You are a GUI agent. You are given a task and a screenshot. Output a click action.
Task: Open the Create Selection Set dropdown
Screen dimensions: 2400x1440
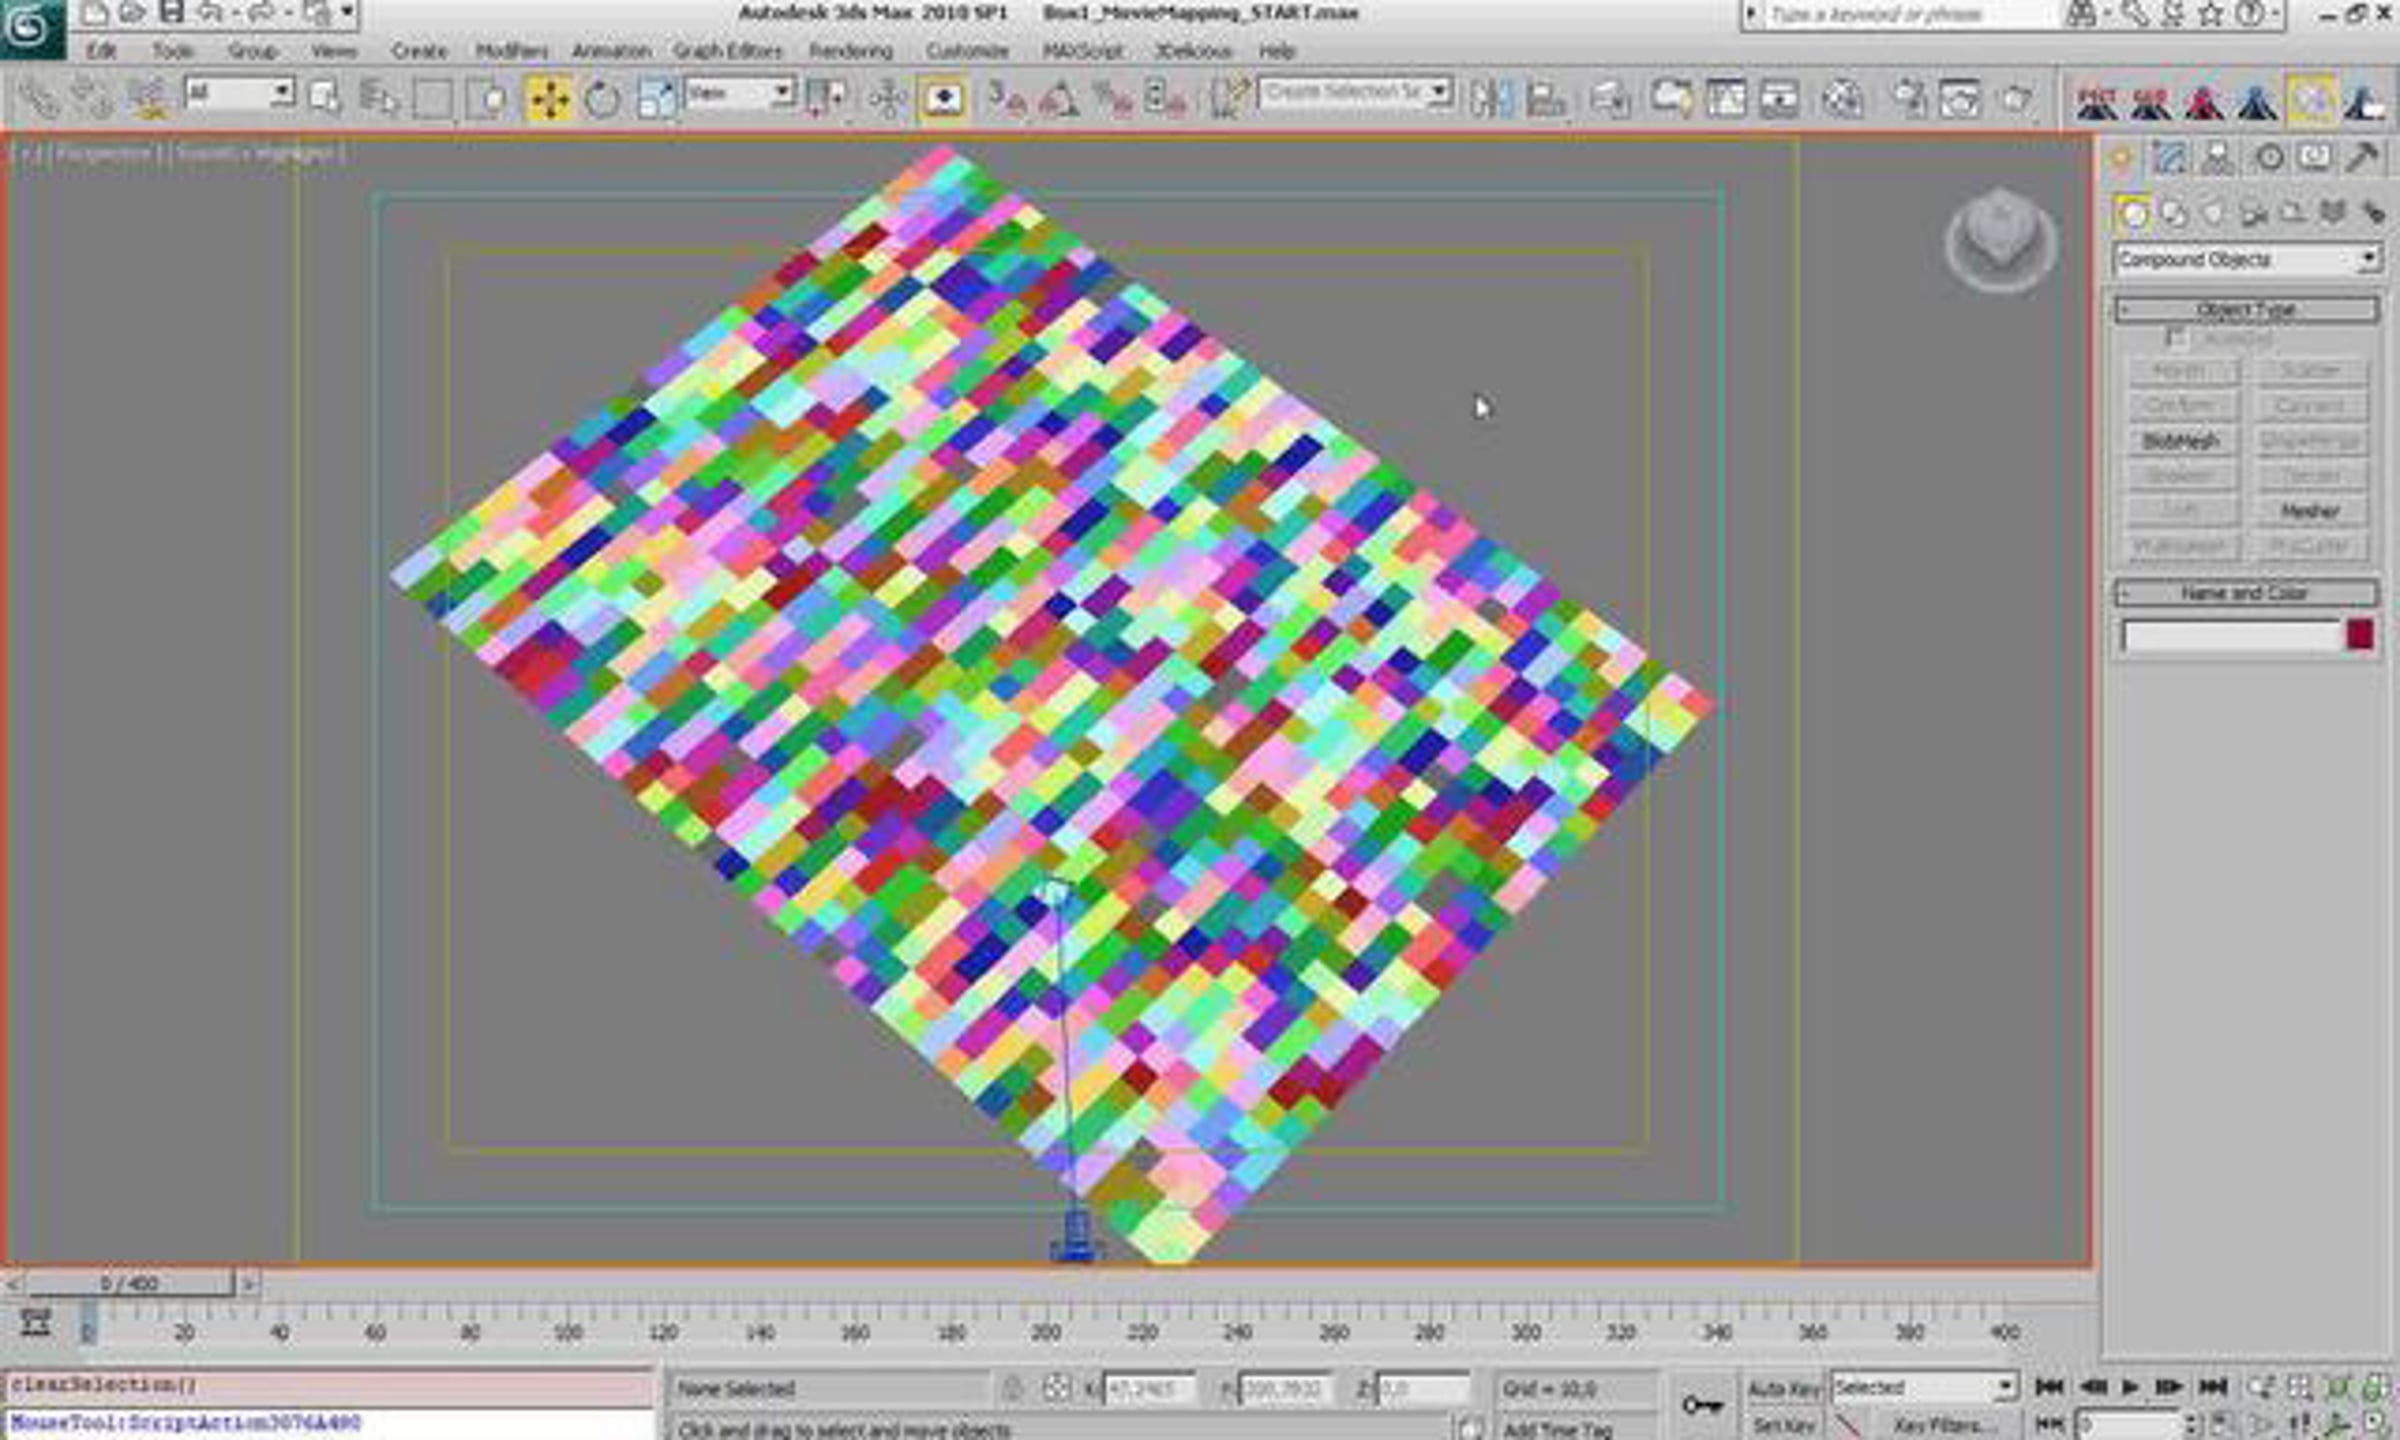[x=1439, y=93]
